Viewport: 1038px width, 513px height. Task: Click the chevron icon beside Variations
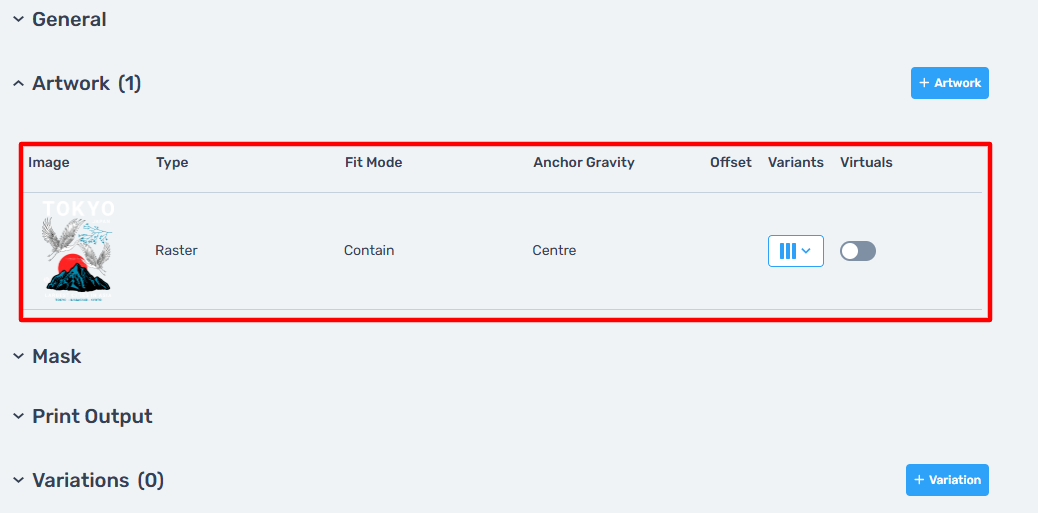point(18,480)
